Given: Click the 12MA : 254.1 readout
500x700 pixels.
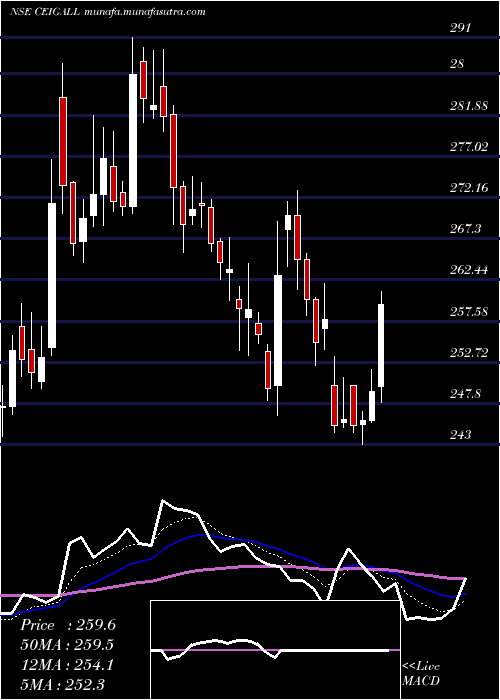Looking at the screenshot, I should pyautogui.click(x=67, y=664).
